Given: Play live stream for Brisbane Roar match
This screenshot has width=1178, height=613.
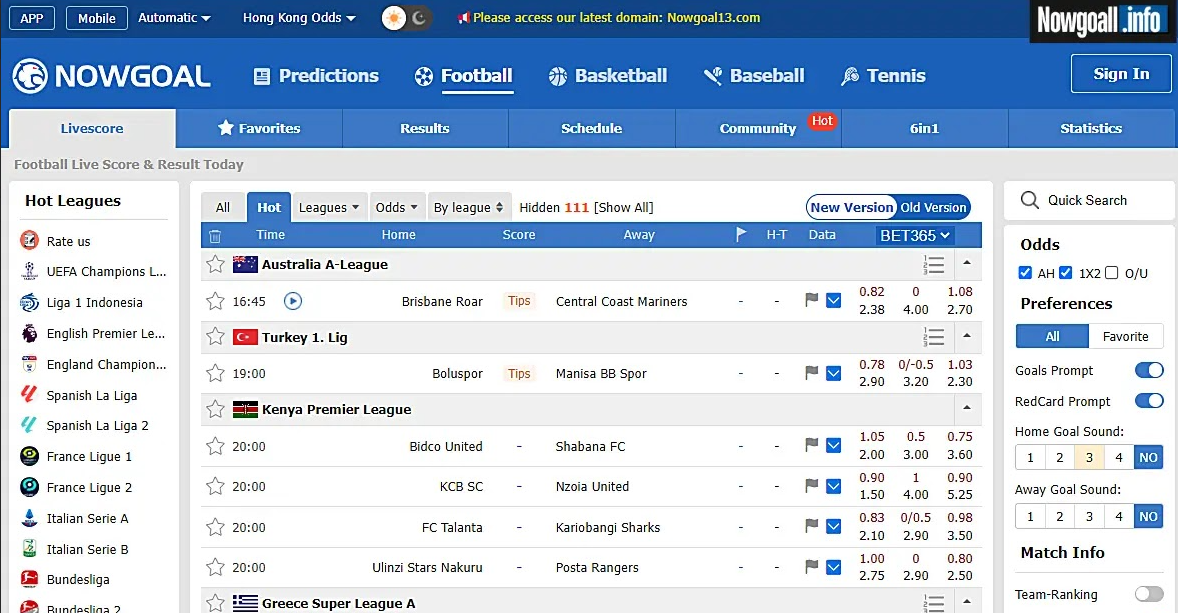Looking at the screenshot, I should [x=293, y=301].
